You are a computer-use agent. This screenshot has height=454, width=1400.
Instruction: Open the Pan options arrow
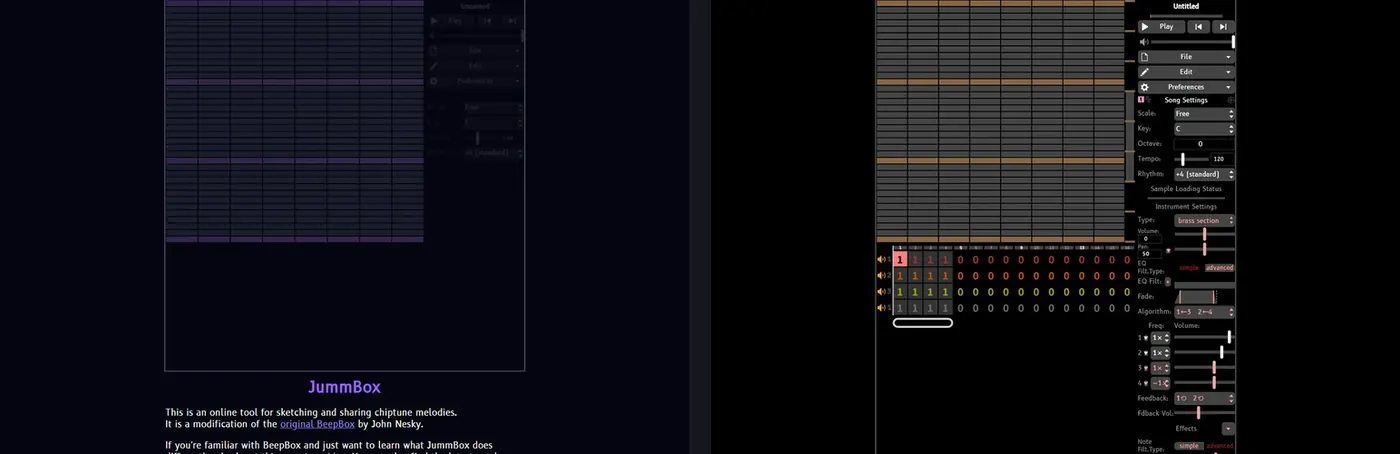1168,250
